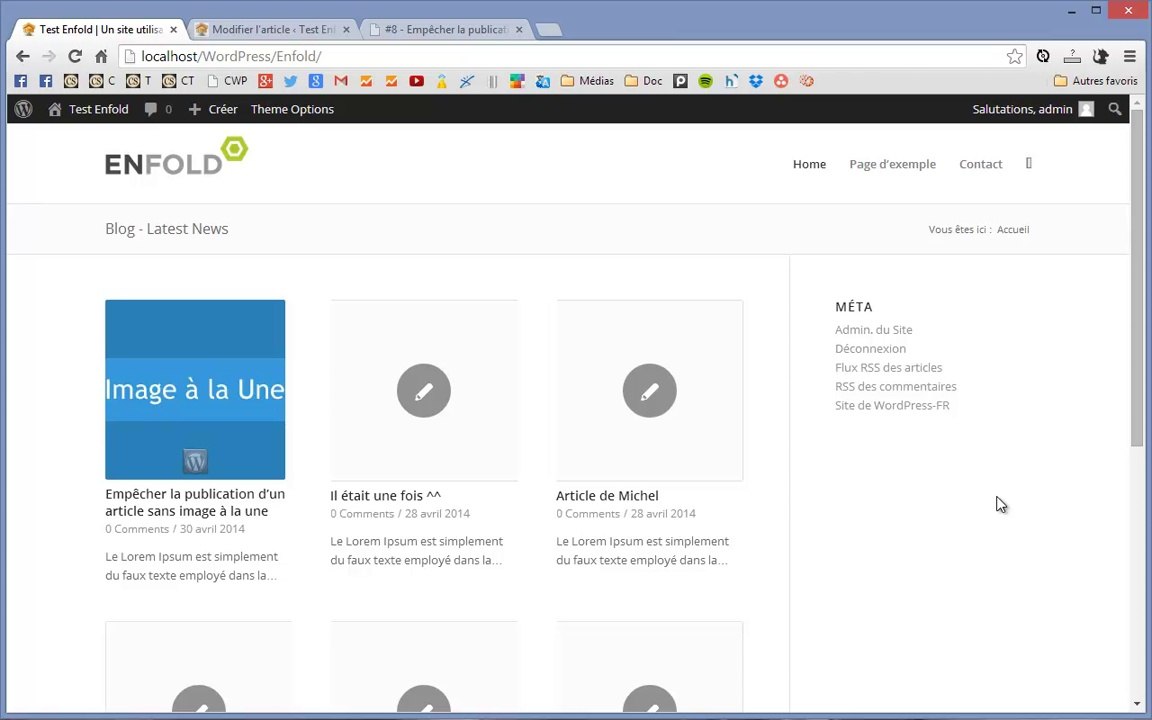This screenshot has height=720, width=1152.
Task: Open the Créer menu in admin bar
Action: (213, 109)
